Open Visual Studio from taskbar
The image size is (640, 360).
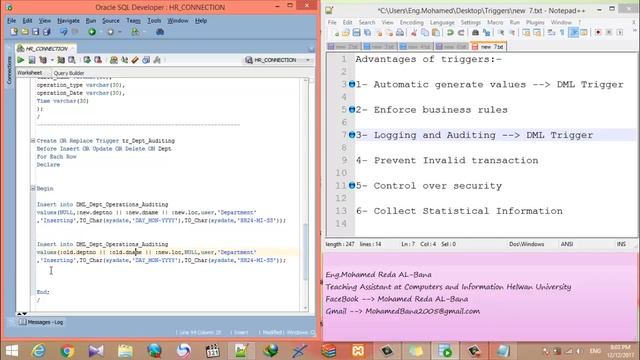pos(96,351)
